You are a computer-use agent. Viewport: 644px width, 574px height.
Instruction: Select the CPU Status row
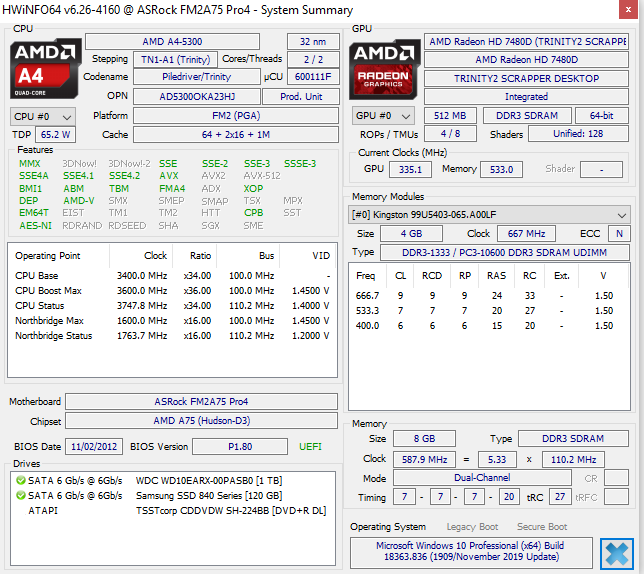(x=172, y=305)
